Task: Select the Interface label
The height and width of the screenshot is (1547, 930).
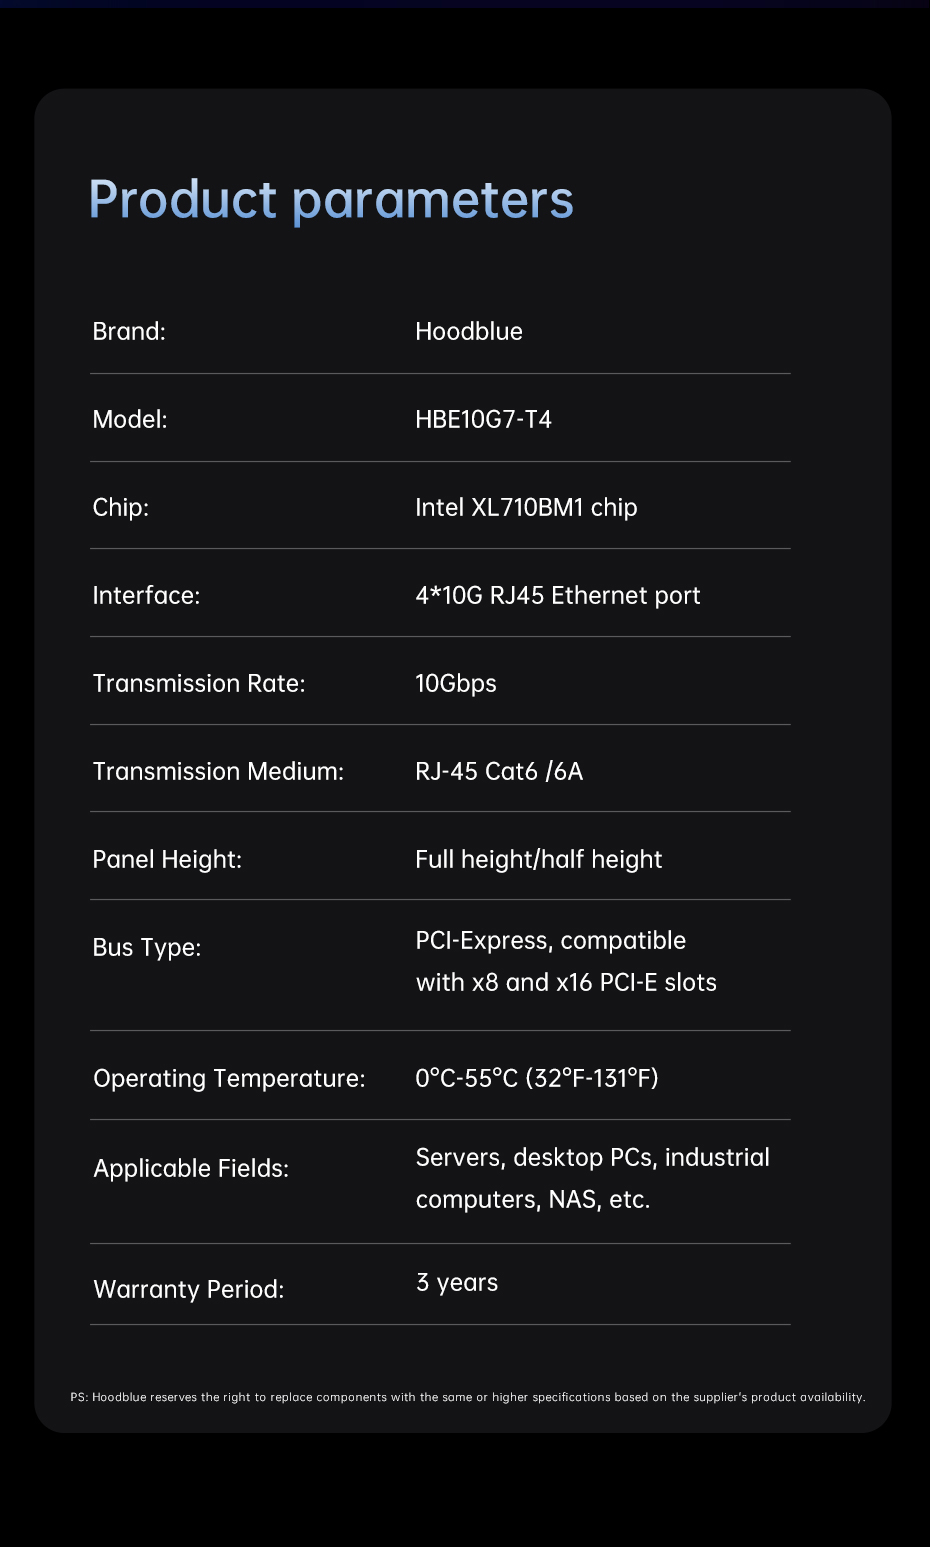Action: click(146, 595)
